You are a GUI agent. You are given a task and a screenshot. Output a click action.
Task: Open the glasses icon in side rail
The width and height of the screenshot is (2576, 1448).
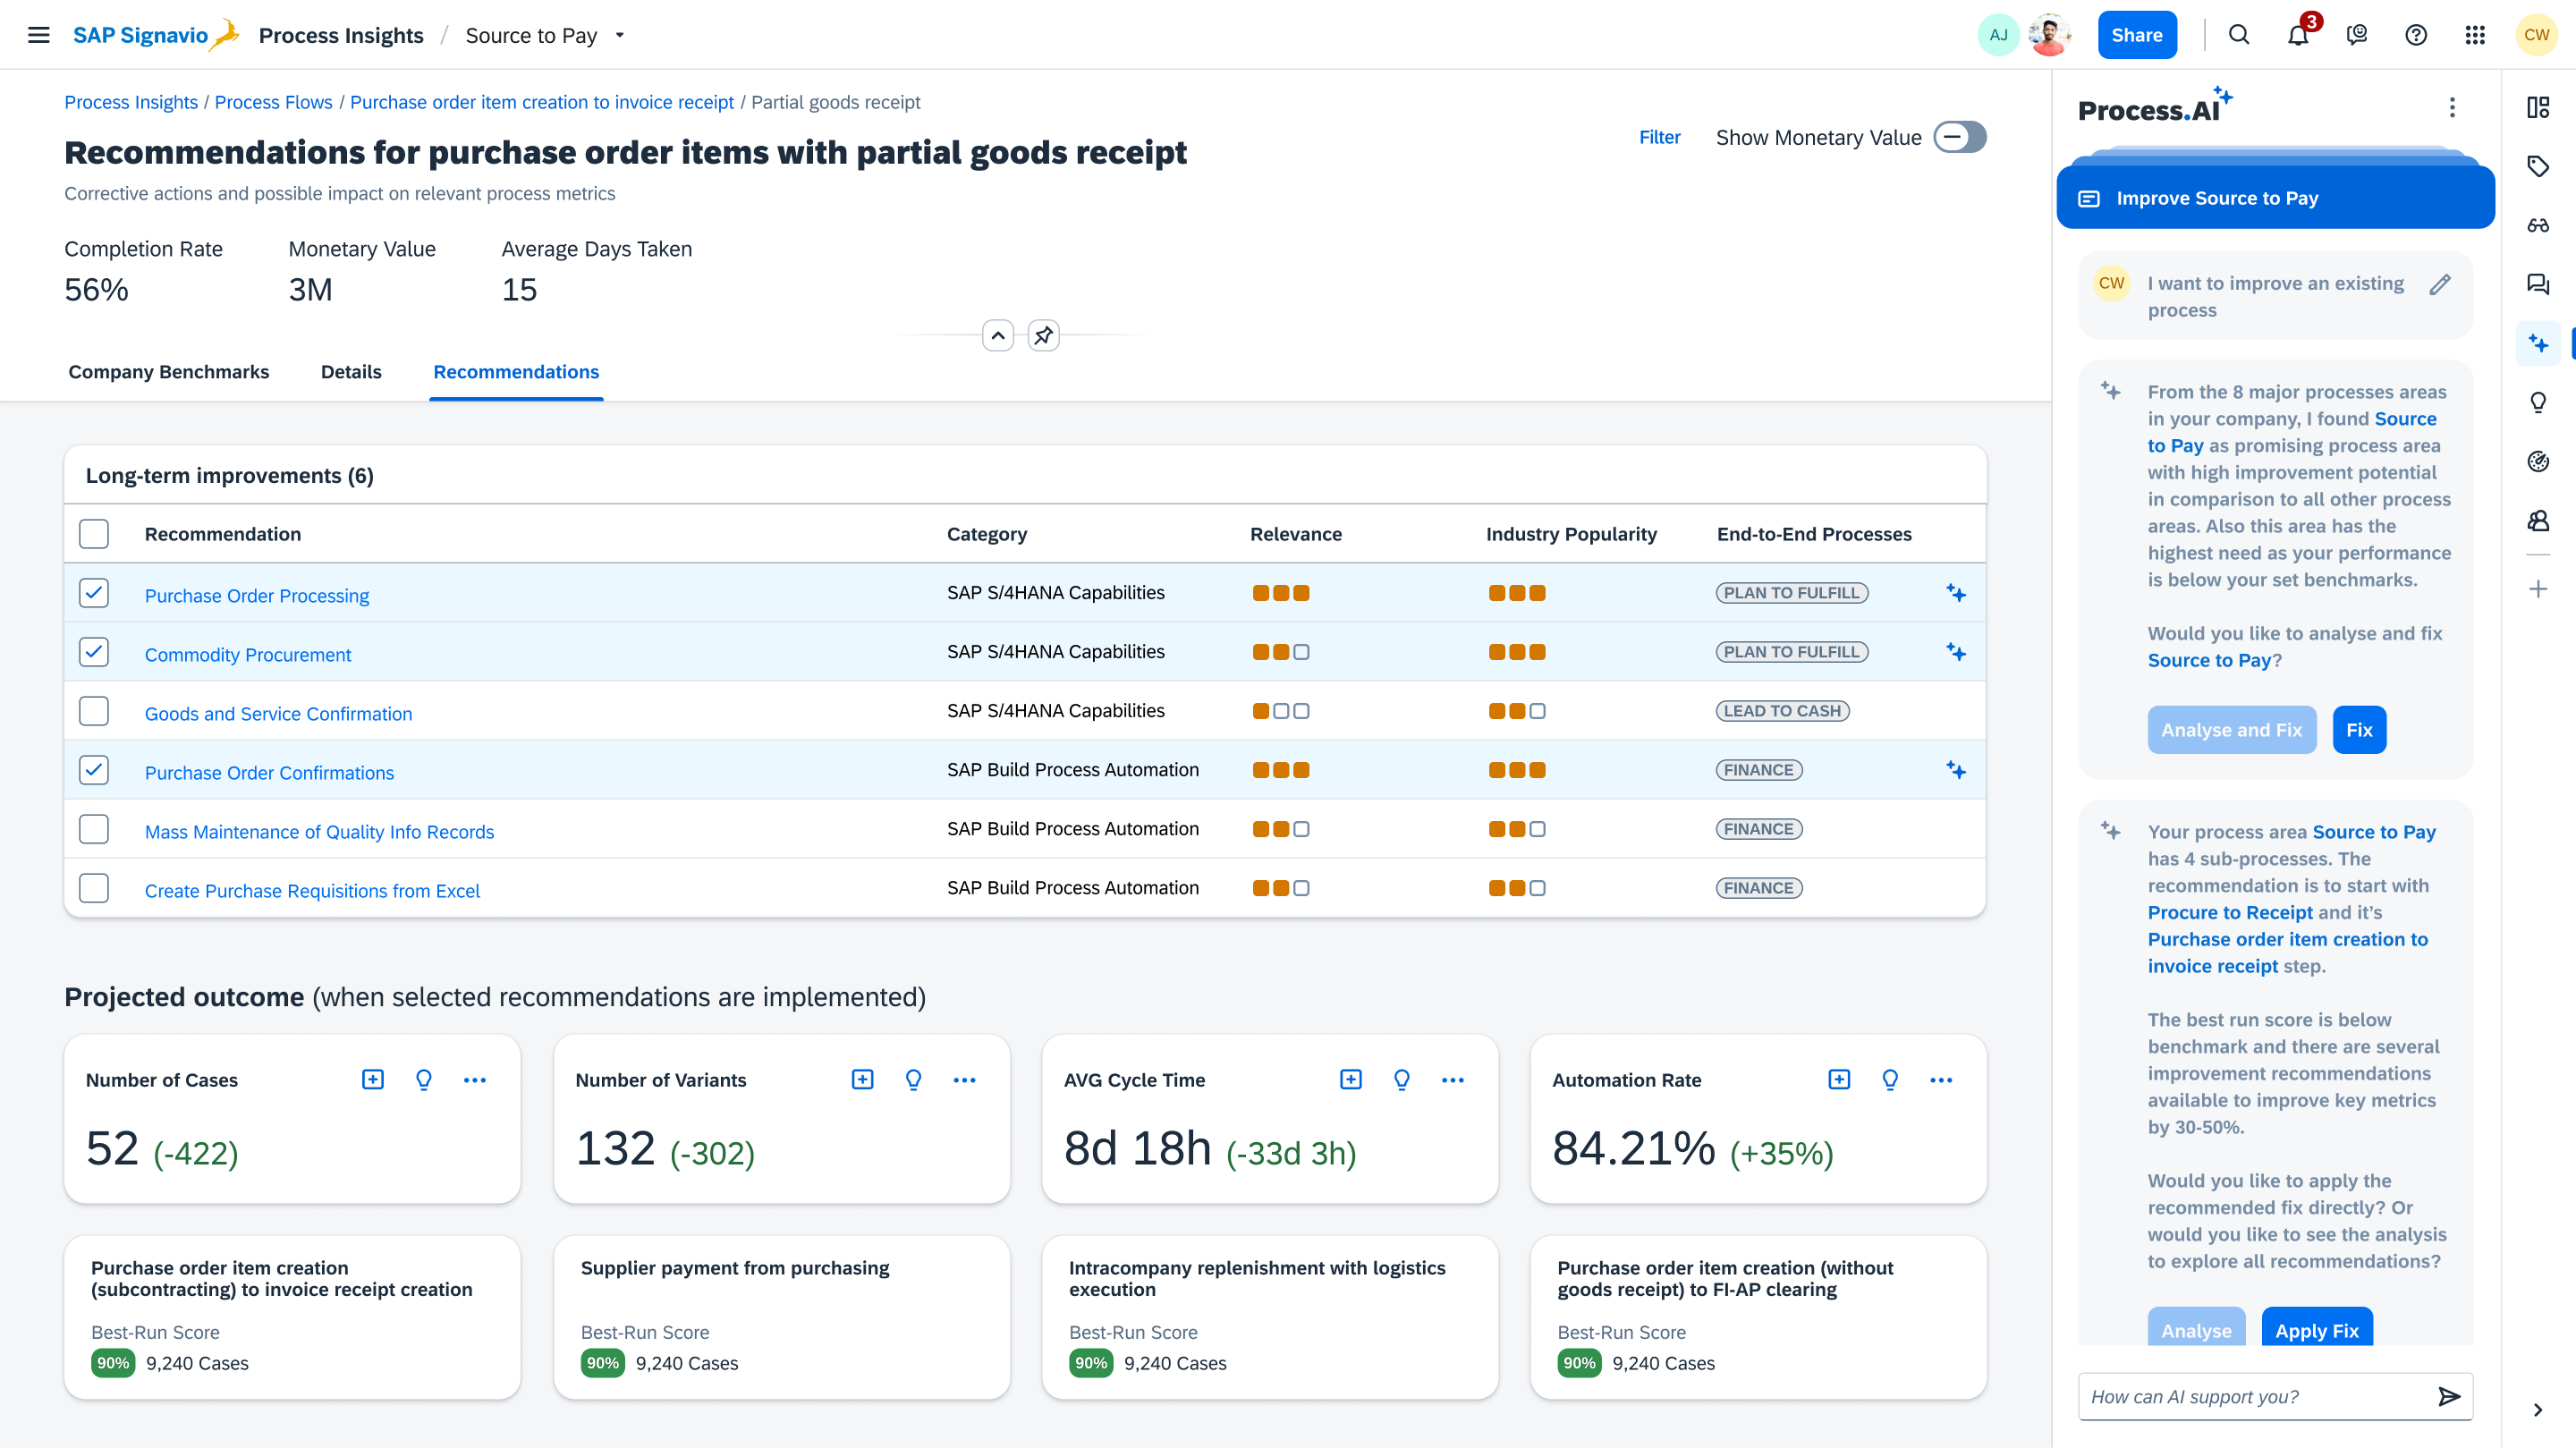[x=2537, y=225]
